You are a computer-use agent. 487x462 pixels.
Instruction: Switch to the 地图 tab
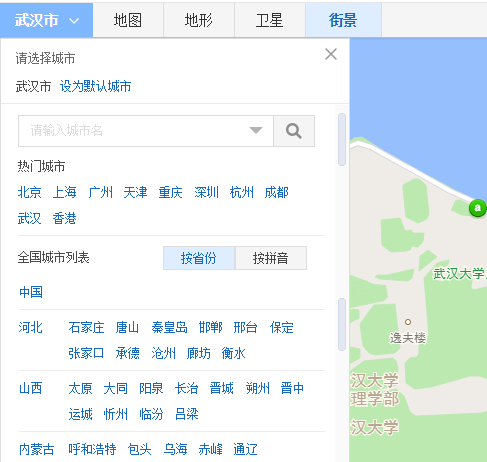(128, 20)
